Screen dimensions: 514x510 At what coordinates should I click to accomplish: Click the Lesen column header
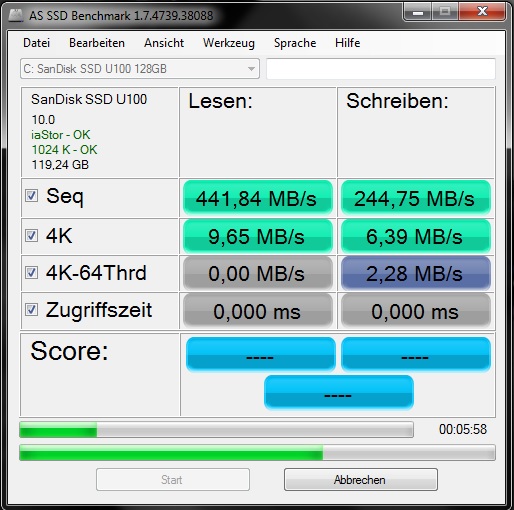[x=220, y=101]
